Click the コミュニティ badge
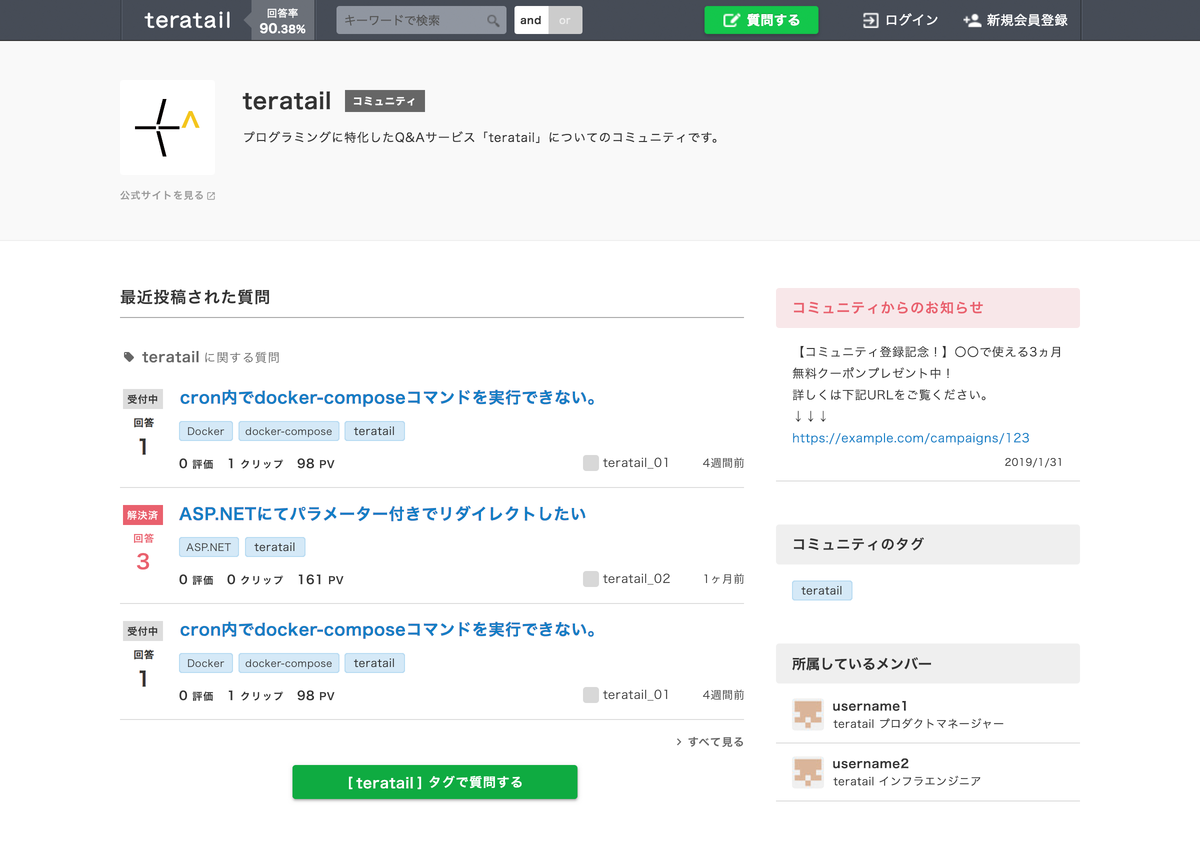This screenshot has height=850, width=1200. coord(385,101)
